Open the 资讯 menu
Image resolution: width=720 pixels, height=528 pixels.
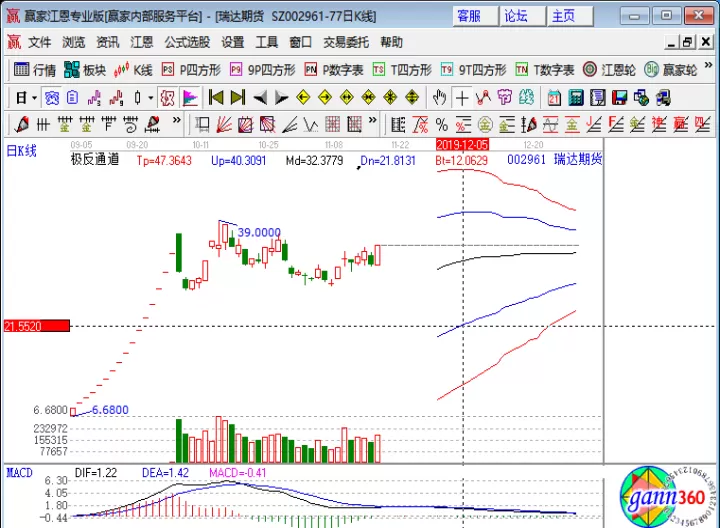click(107, 42)
